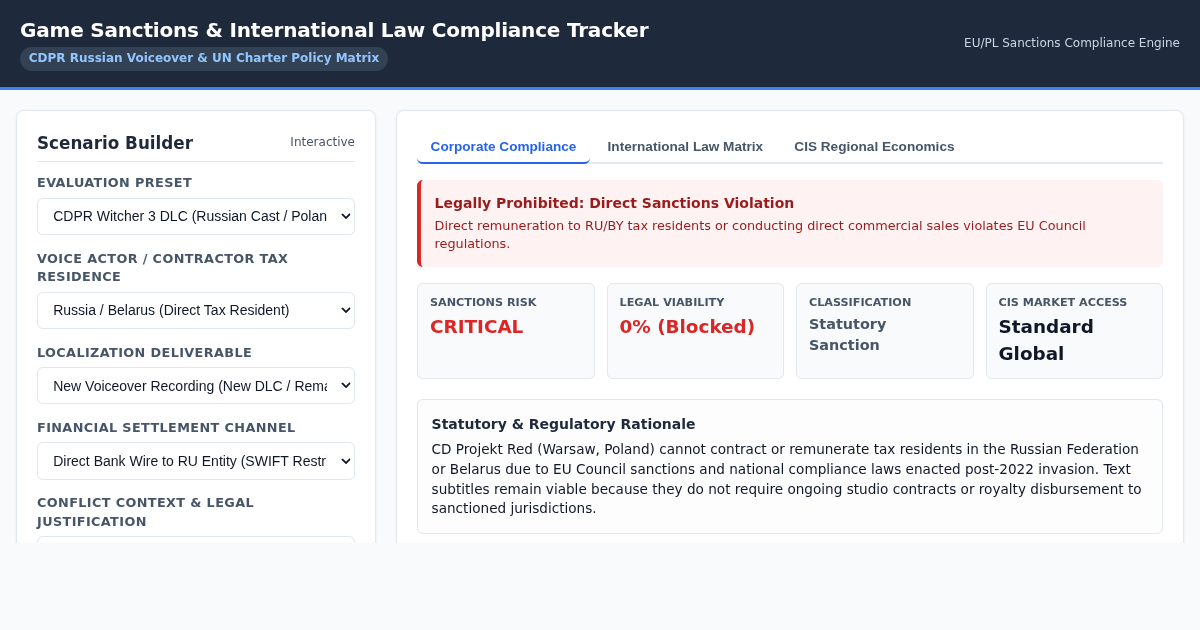Open the Voice Actor Tax Residence dropdown
The height and width of the screenshot is (630, 1200).
(196, 310)
